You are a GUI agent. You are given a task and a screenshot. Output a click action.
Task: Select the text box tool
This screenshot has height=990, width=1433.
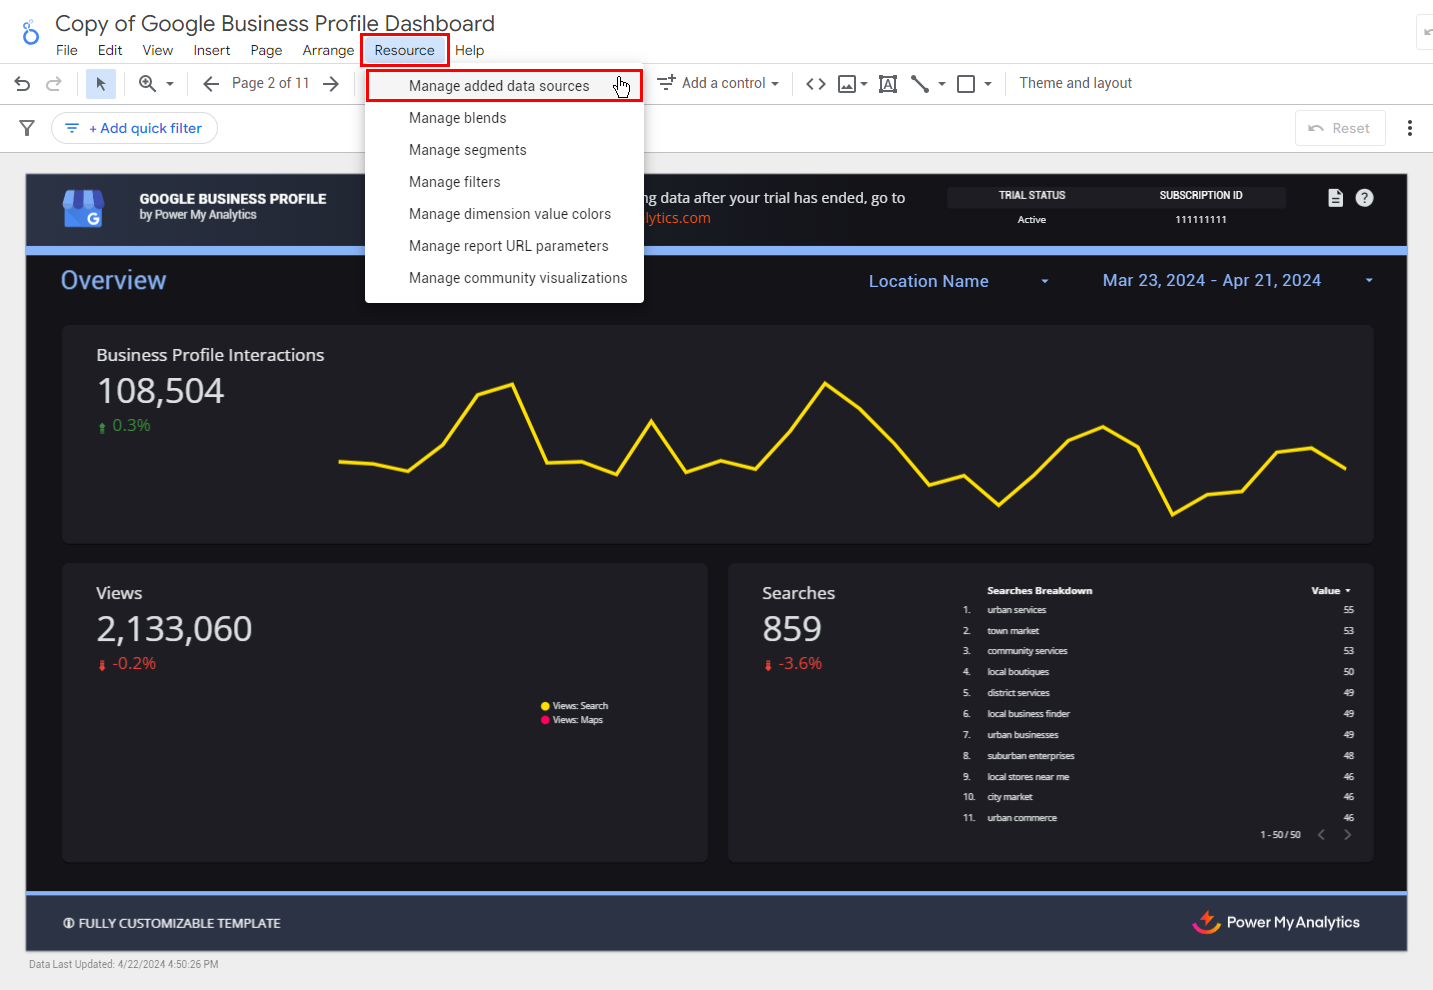pos(887,84)
